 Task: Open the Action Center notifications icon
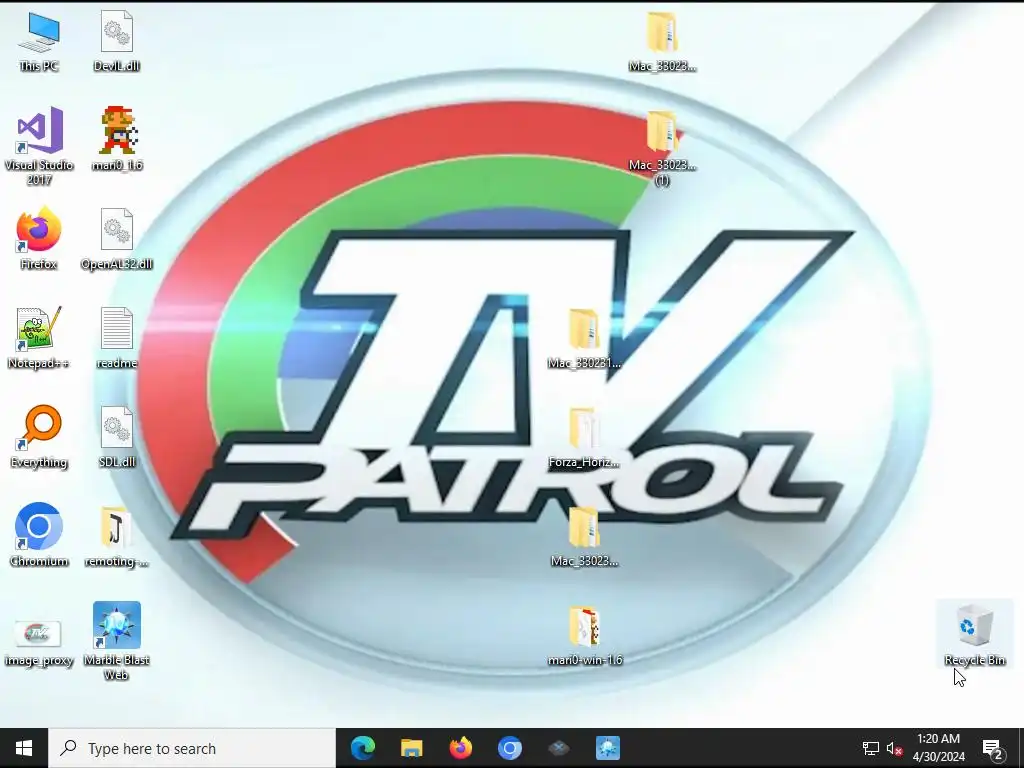(992, 748)
